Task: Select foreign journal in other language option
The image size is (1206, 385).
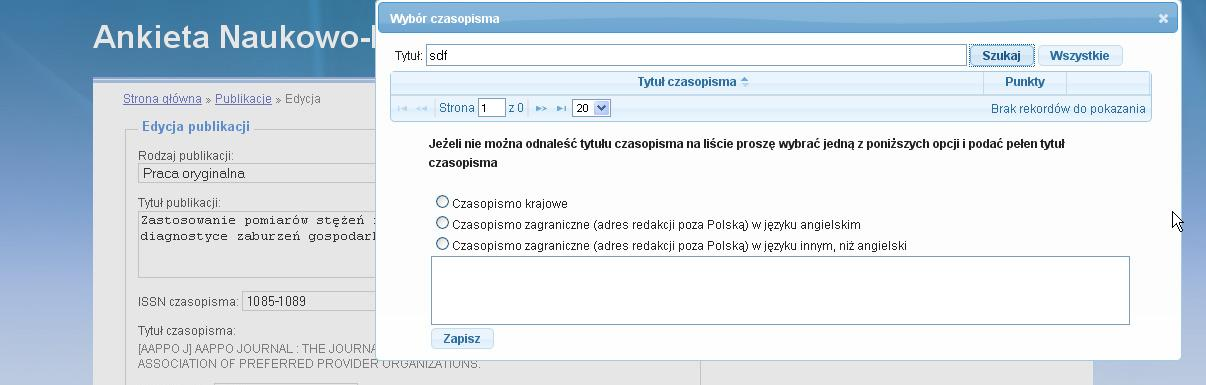Action: point(442,243)
